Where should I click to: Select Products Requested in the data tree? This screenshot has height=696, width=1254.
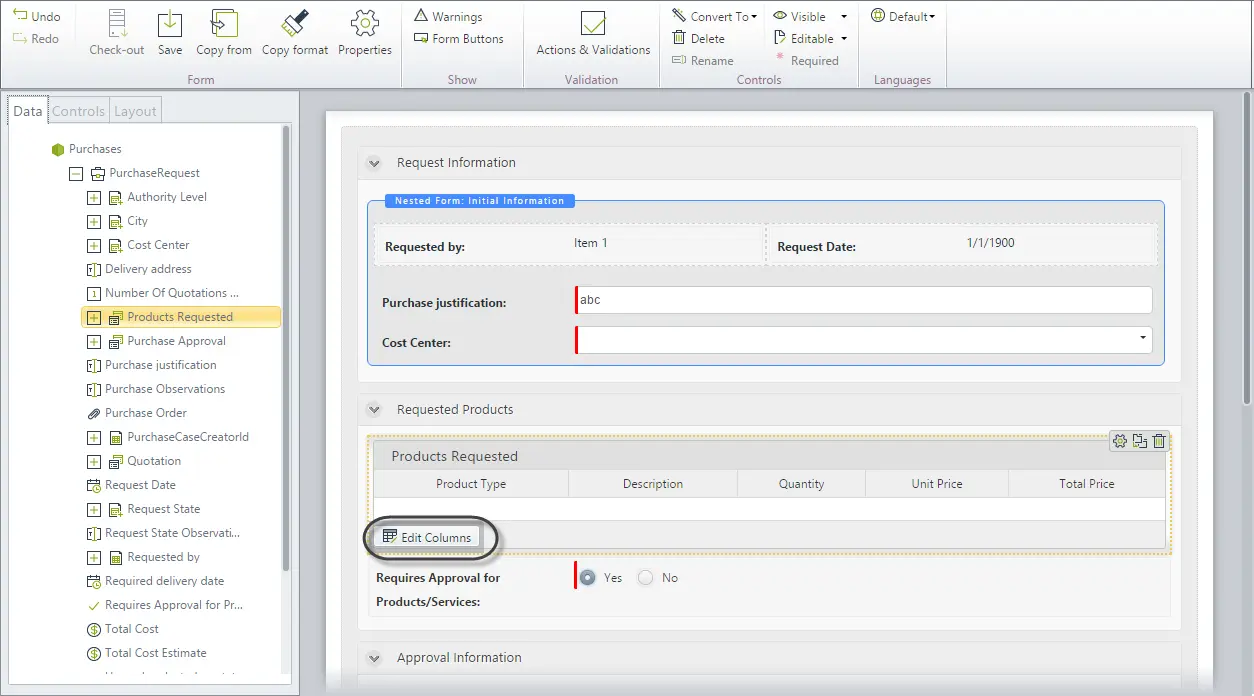181,317
